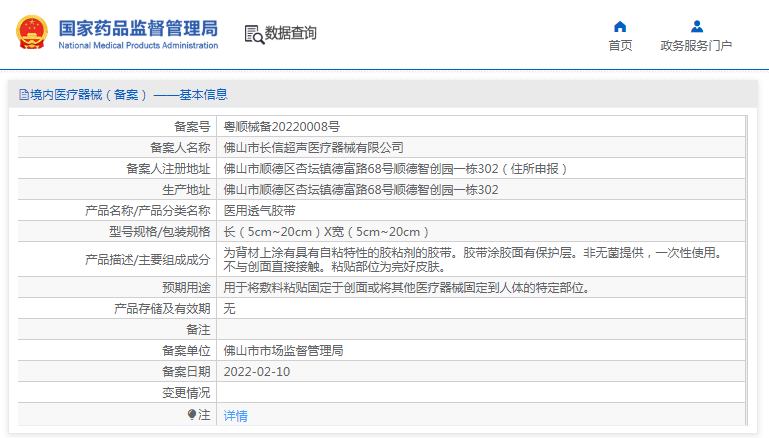Select product name 医用透气胶带
The height and width of the screenshot is (438, 769).
[259, 211]
